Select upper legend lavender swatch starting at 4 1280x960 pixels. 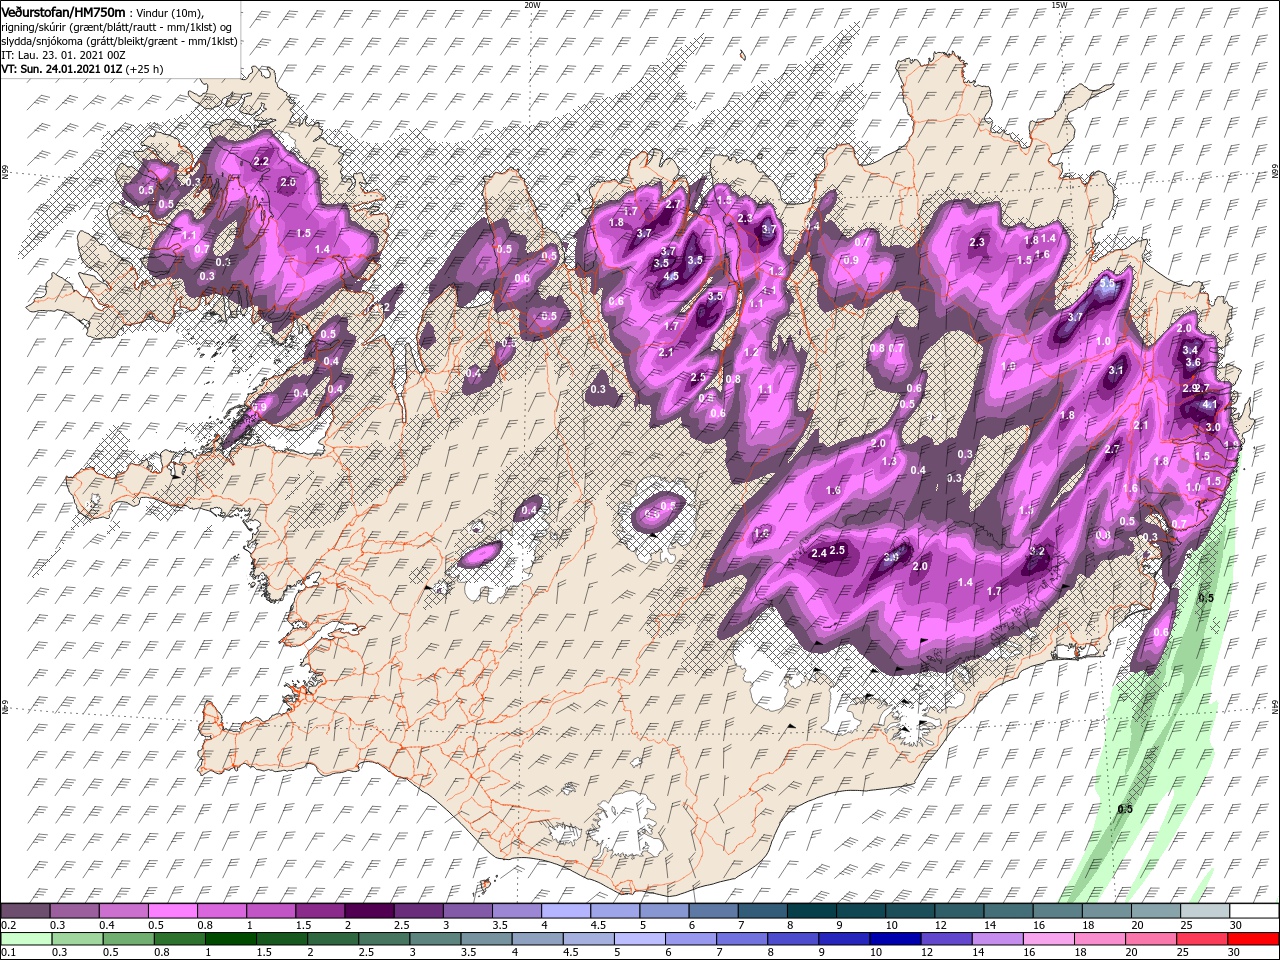tap(565, 911)
